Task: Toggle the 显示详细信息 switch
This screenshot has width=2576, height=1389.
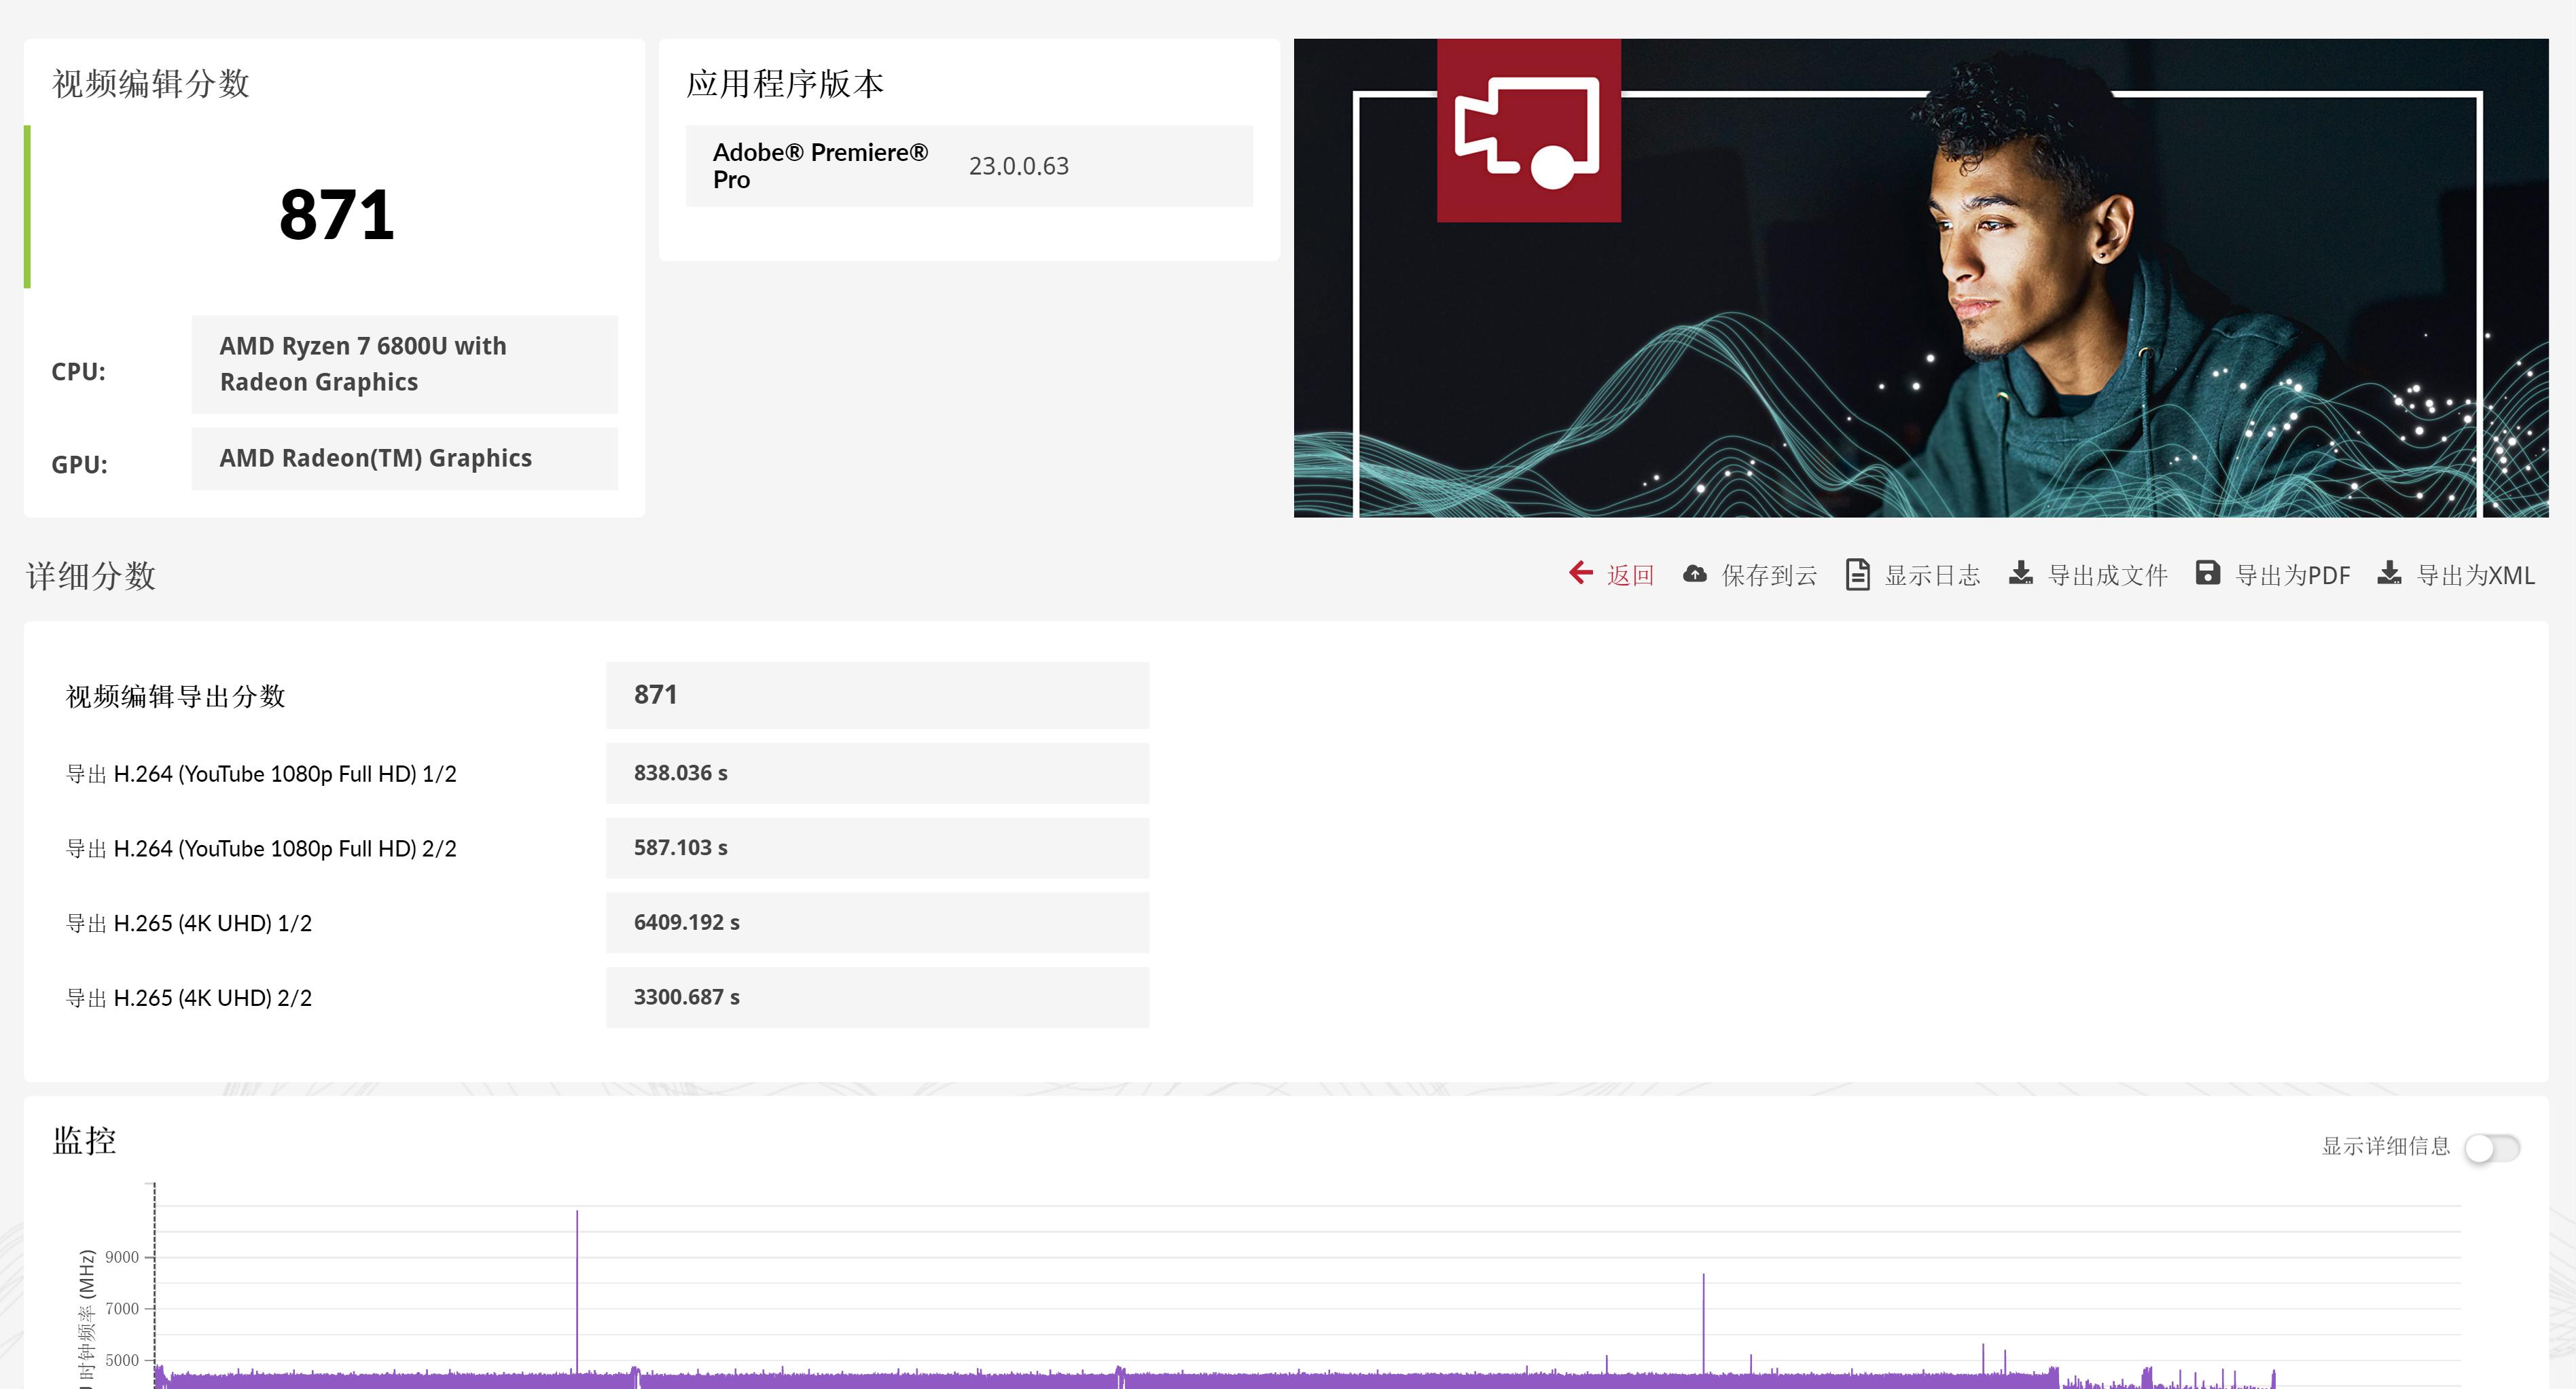Action: click(2491, 1147)
